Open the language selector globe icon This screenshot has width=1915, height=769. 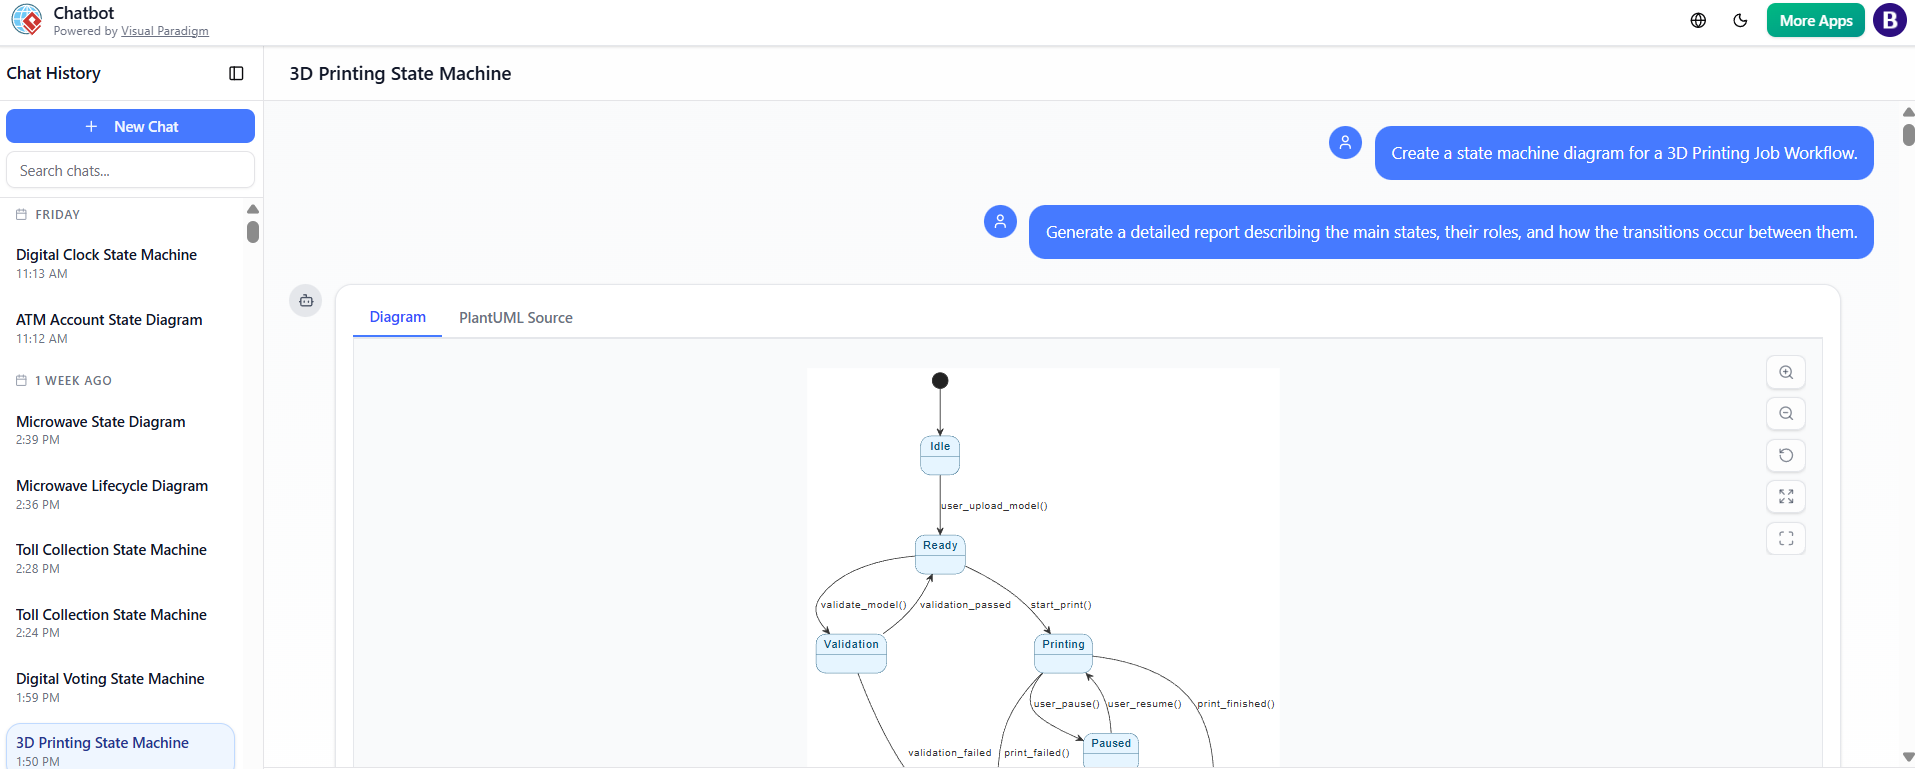pos(1698,21)
